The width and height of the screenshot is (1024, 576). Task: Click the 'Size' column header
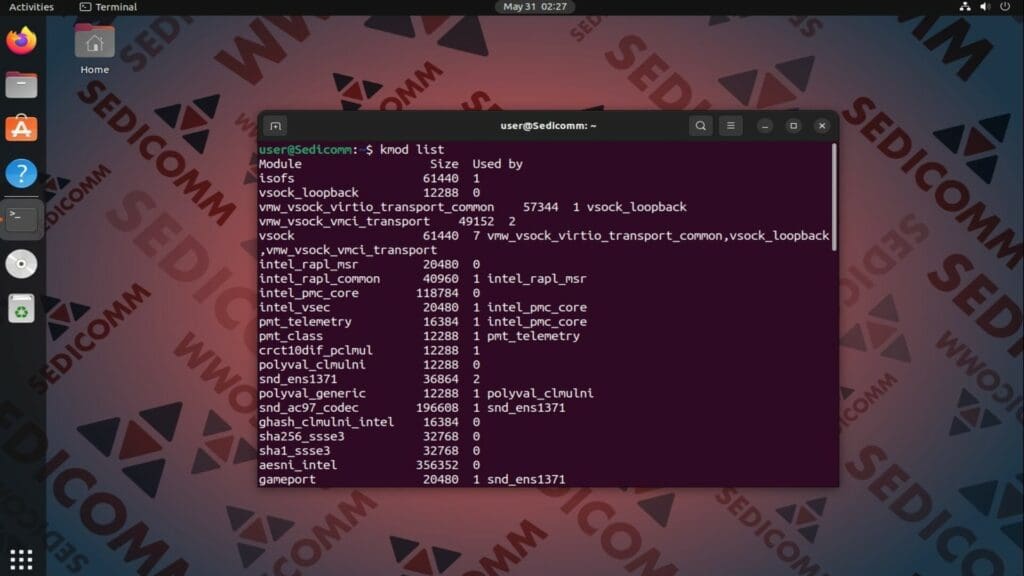444,164
